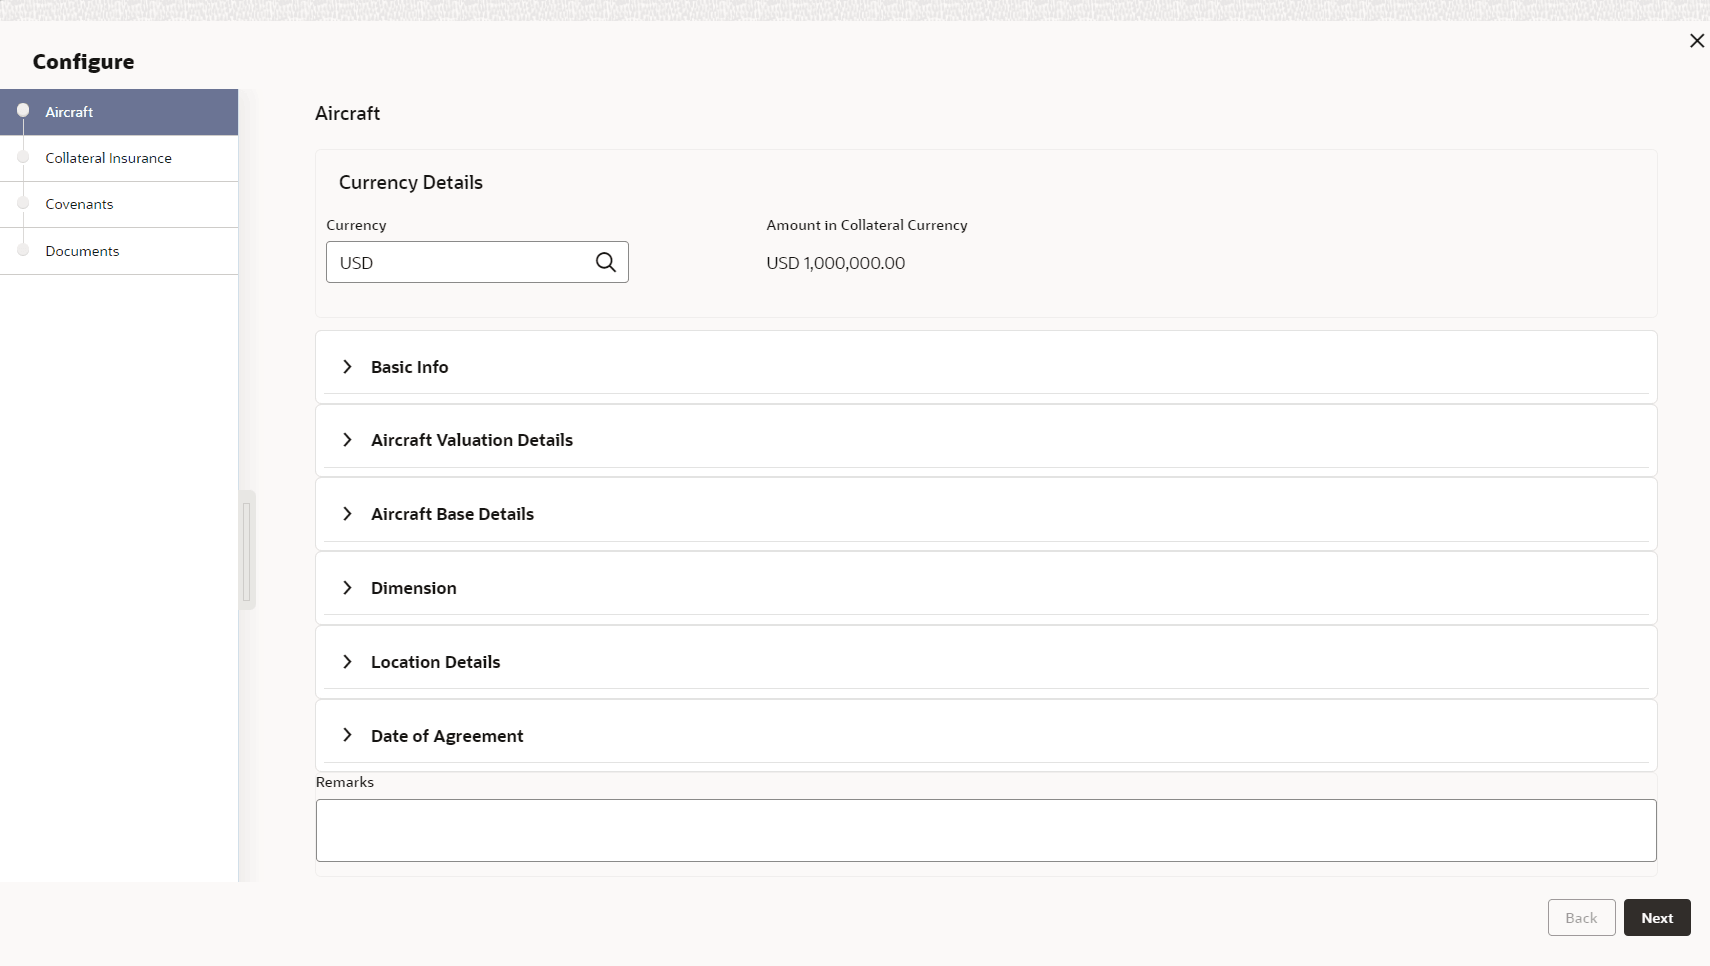Expand the Dimension section
Screen dimensions: 1710x966
(x=347, y=588)
